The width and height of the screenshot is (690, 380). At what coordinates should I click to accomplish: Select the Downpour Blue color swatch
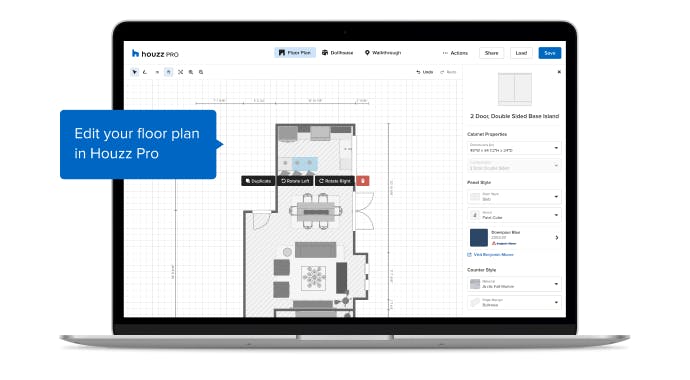(x=479, y=238)
